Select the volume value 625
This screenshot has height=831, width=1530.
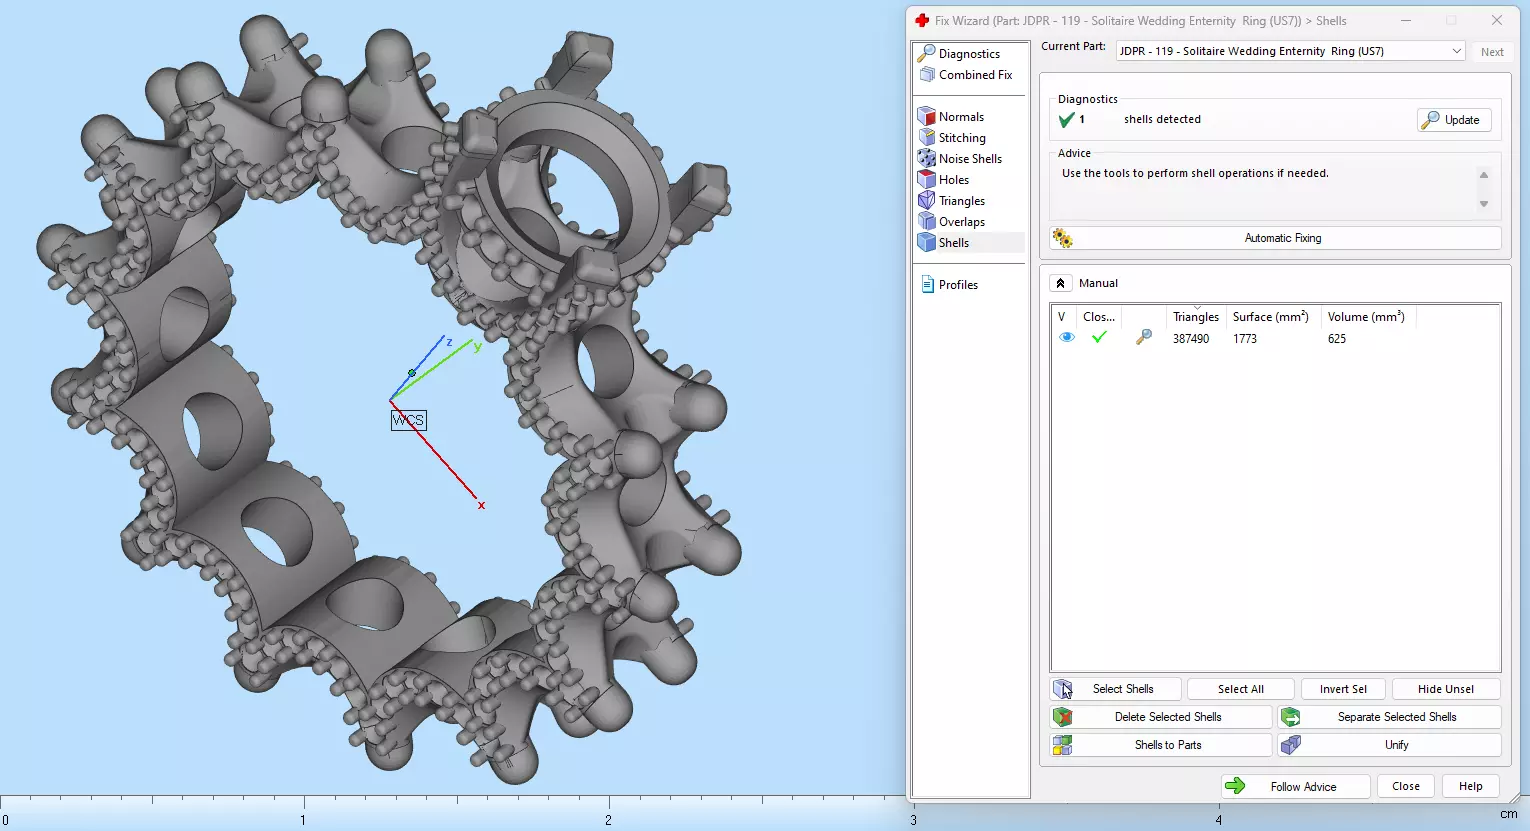pyautogui.click(x=1337, y=339)
